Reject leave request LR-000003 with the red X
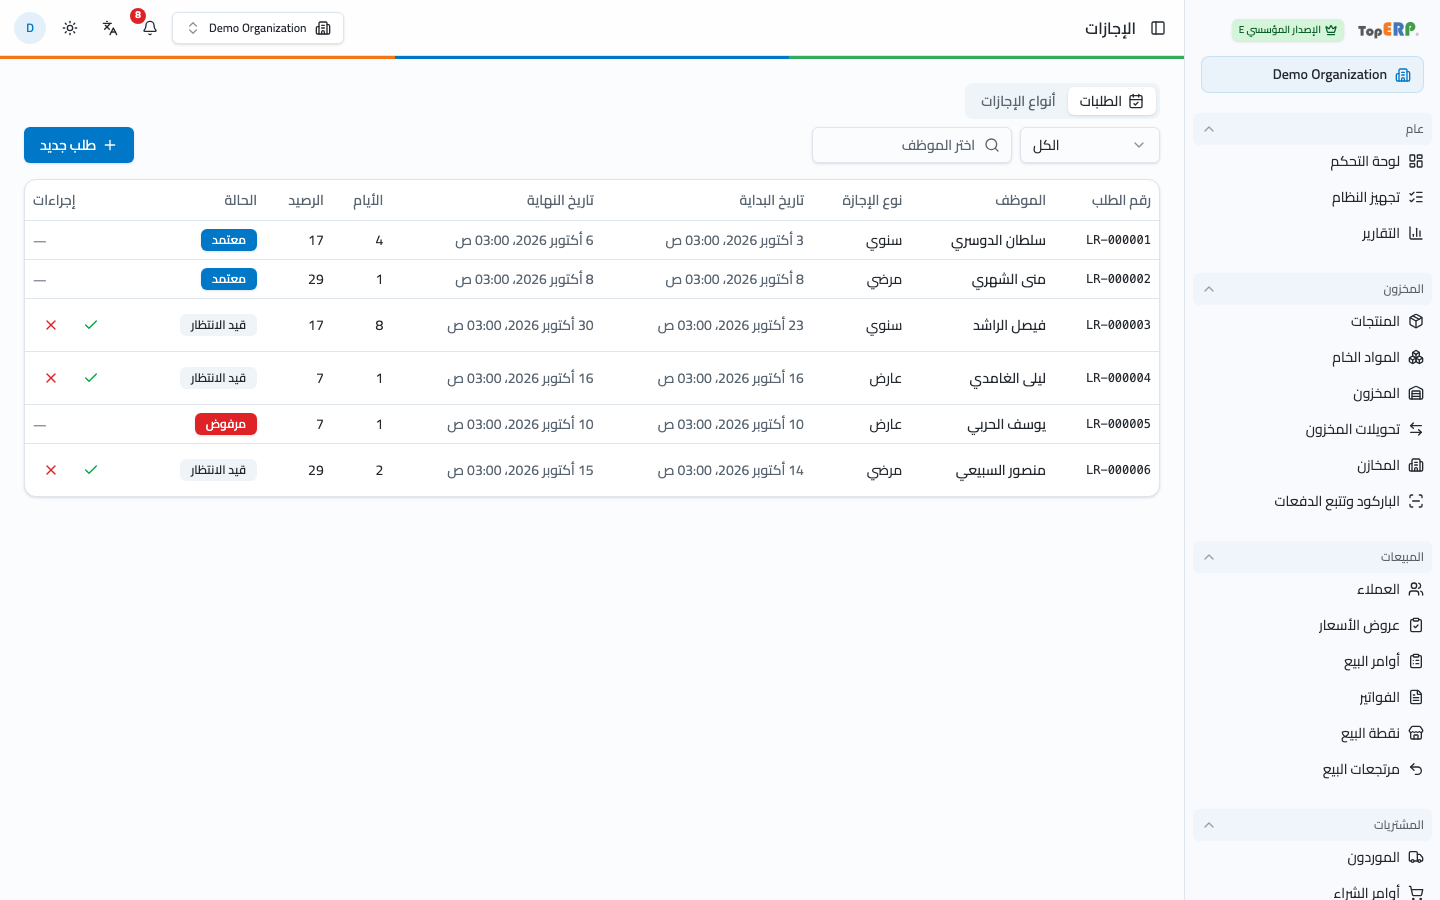This screenshot has height=900, width=1440. [x=51, y=325]
